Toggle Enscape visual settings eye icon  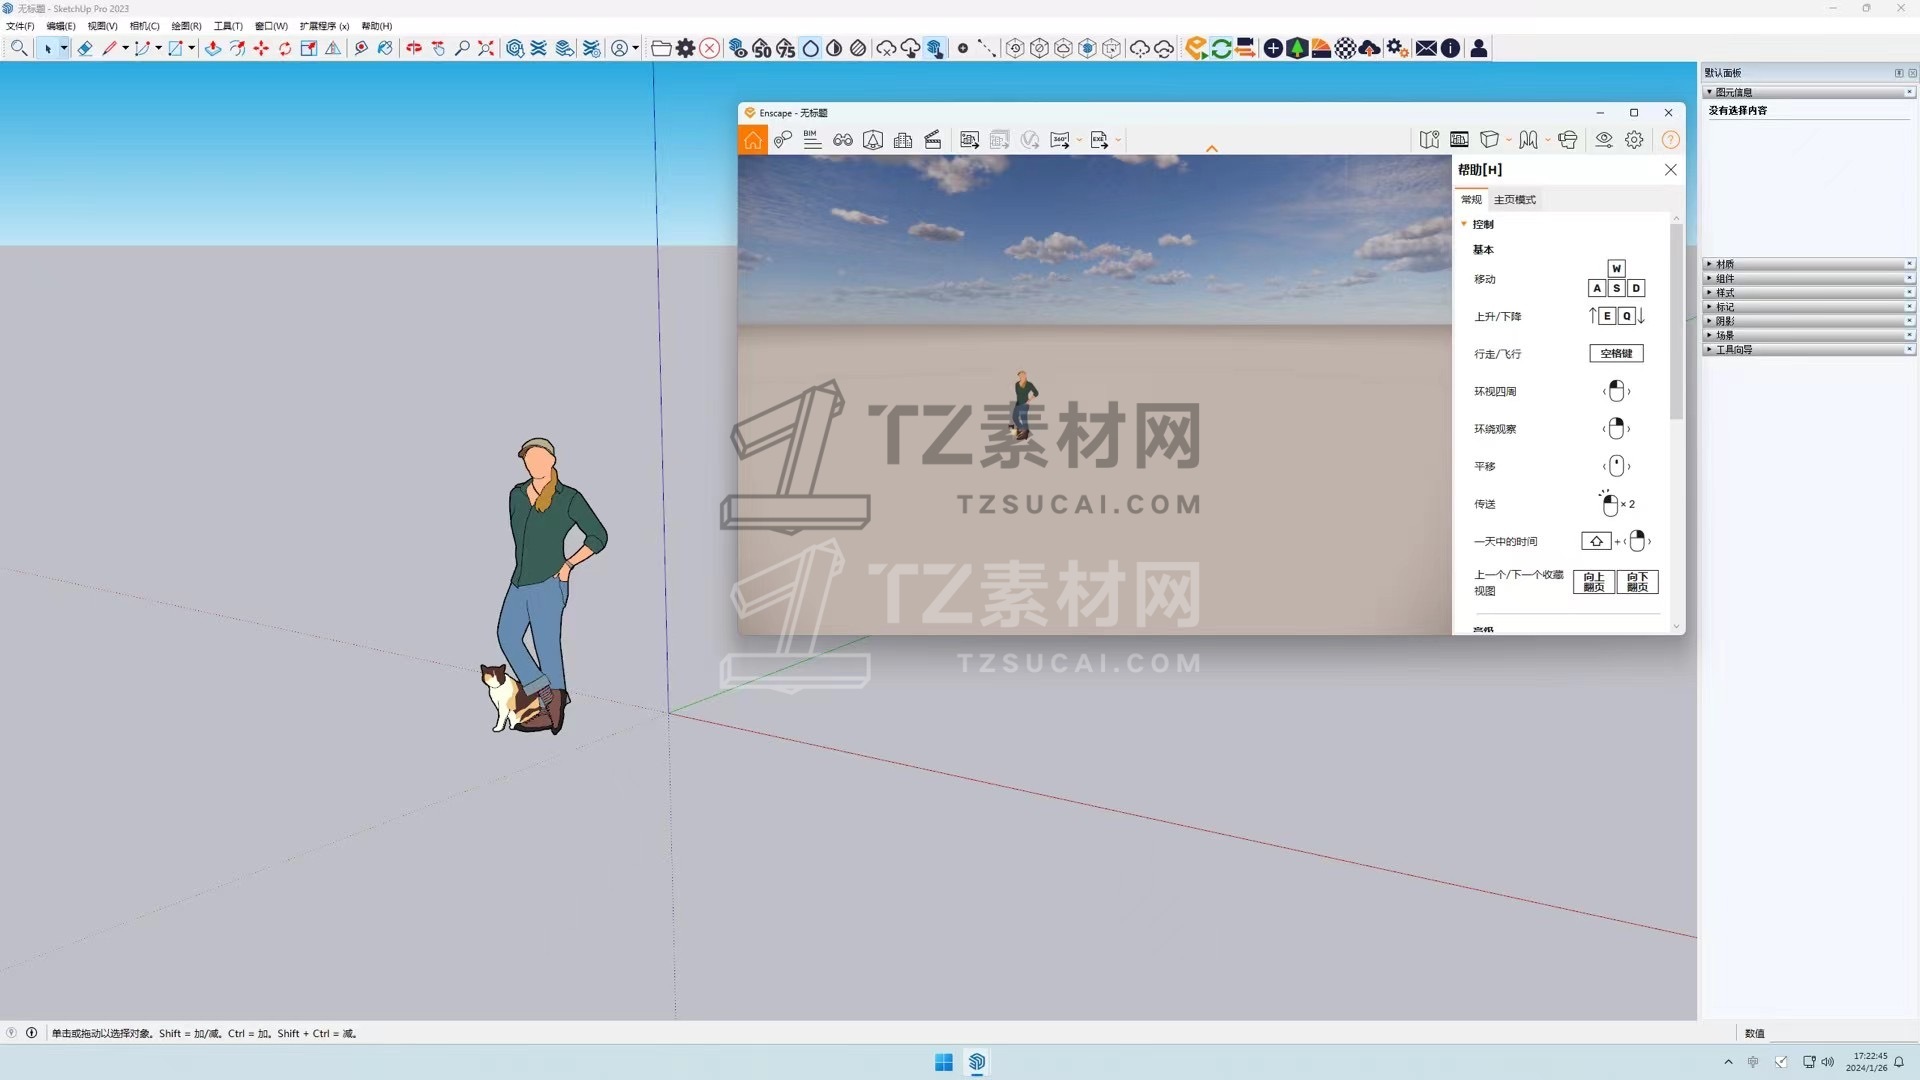point(1604,140)
